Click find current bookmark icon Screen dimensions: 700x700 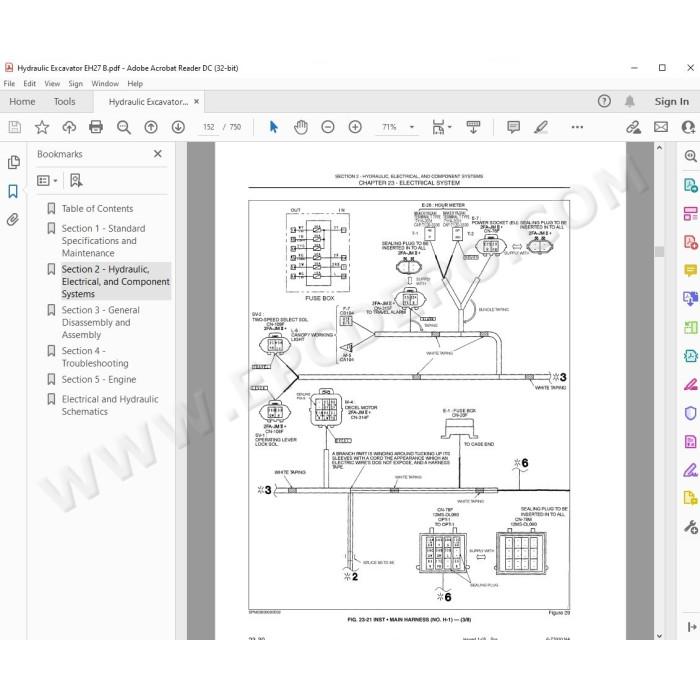[76, 180]
